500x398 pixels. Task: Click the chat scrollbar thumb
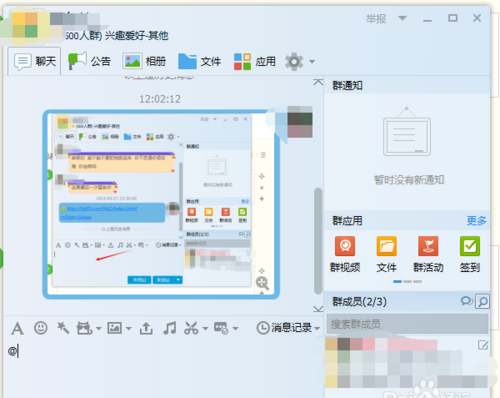318,241
